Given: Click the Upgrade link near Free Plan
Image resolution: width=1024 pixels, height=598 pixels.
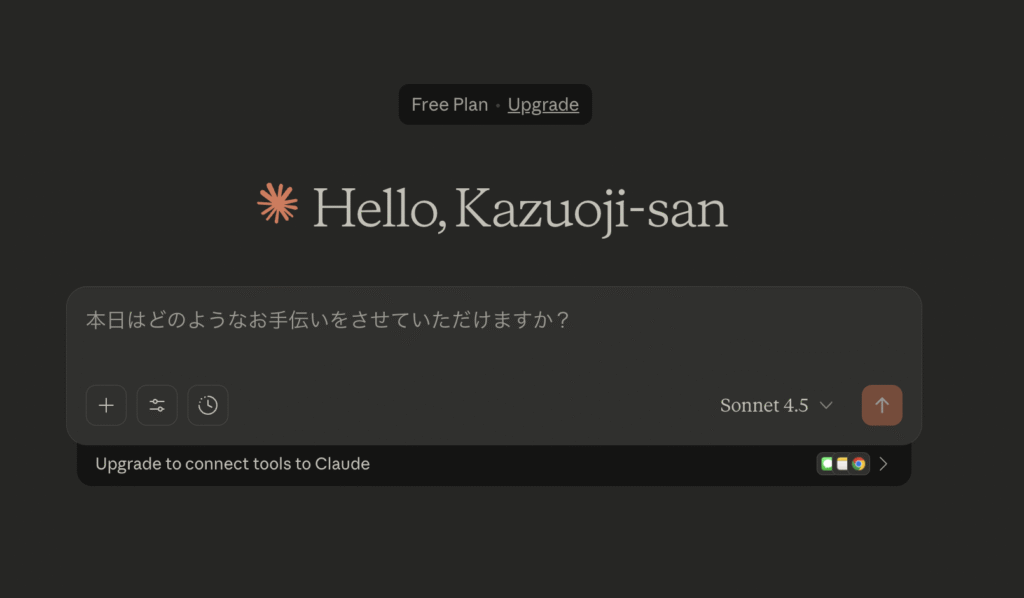Looking at the screenshot, I should click(x=543, y=105).
